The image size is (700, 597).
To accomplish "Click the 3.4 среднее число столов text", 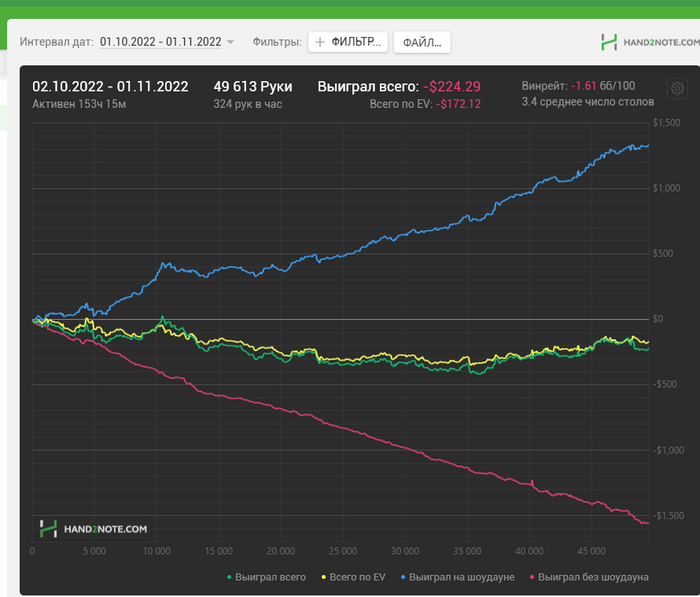I will tap(588, 102).
